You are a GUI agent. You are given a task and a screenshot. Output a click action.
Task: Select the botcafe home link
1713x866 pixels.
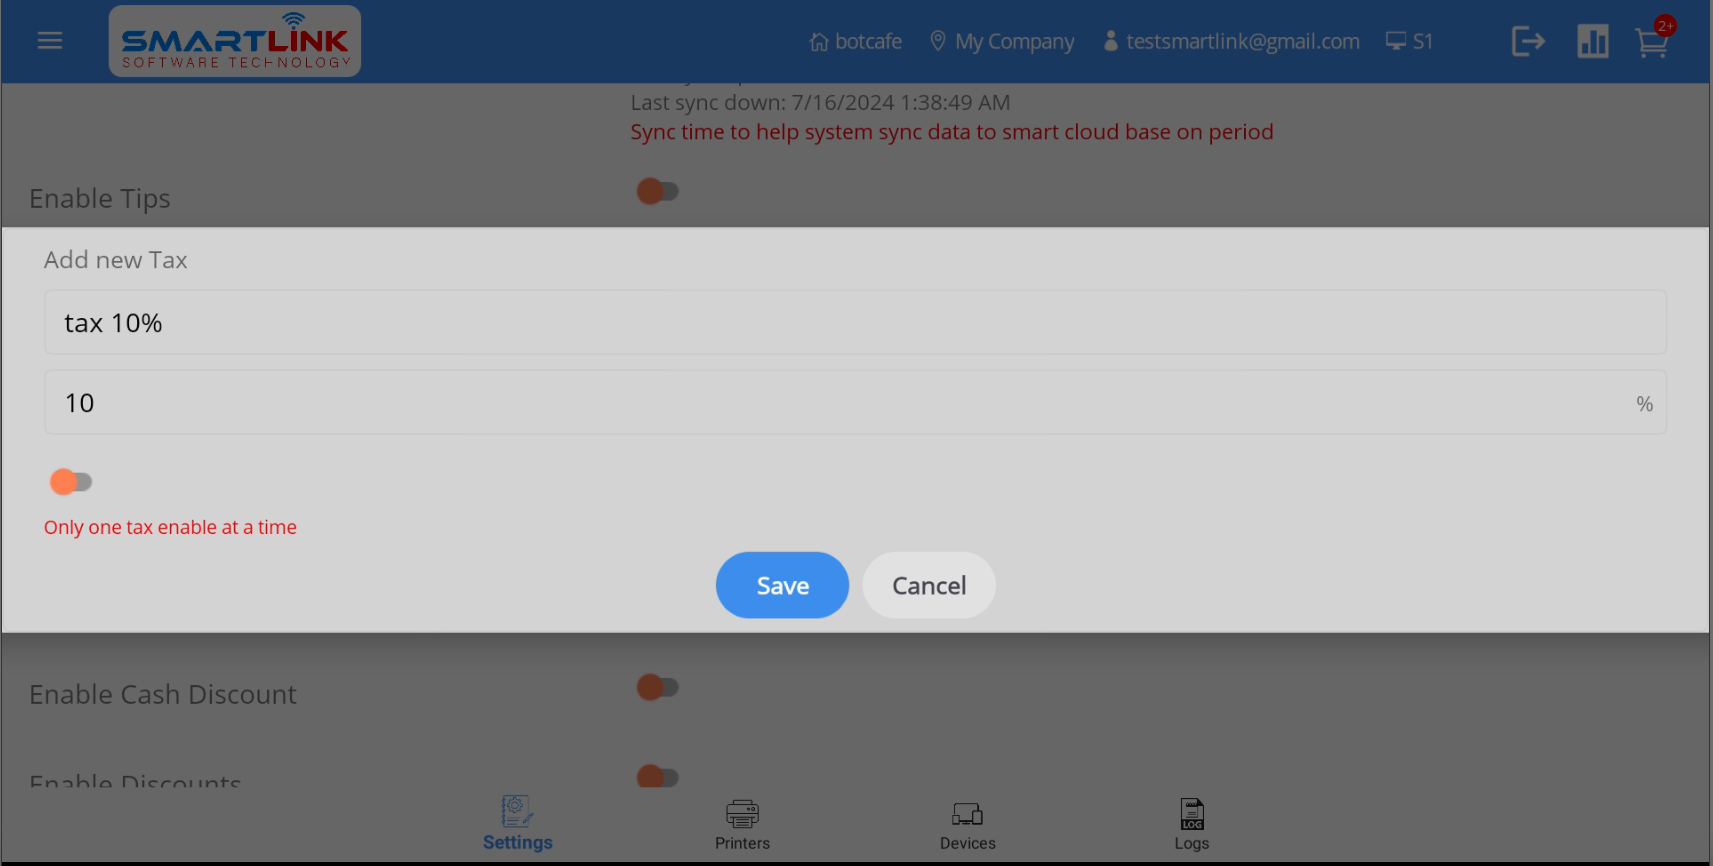pyautogui.click(x=856, y=42)
